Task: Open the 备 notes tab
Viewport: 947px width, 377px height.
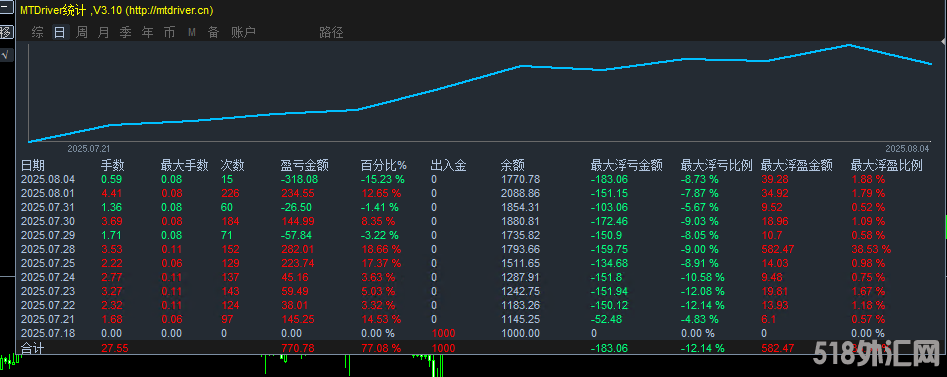Action: tap(214, 33)
